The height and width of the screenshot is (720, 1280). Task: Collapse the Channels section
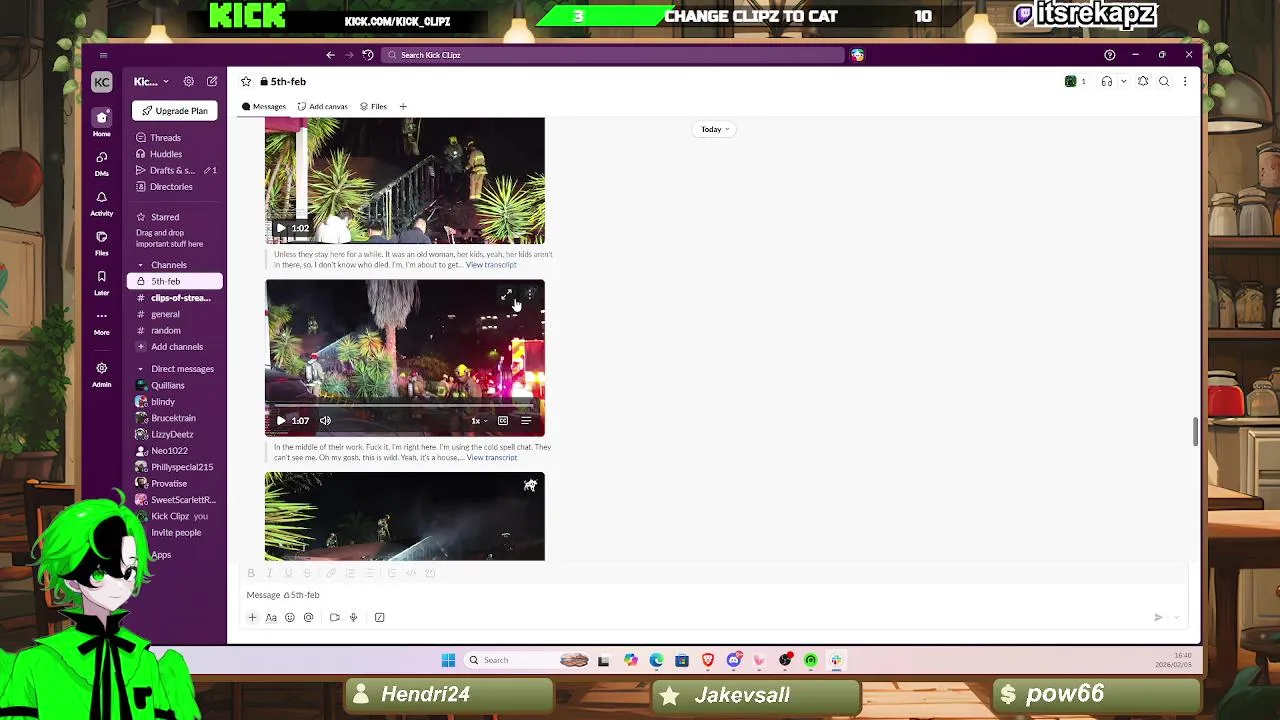(140, 265)
